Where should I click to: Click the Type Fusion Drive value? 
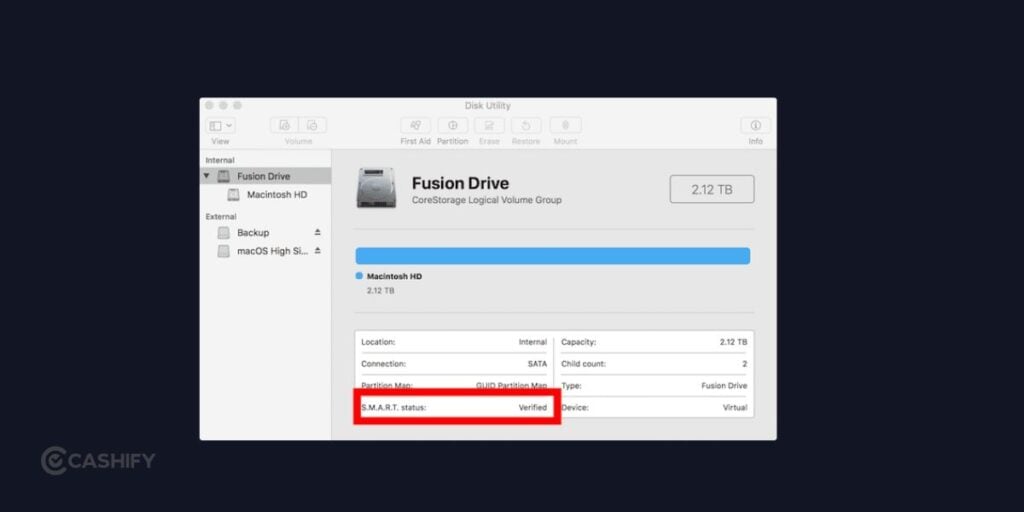(724, 386)
